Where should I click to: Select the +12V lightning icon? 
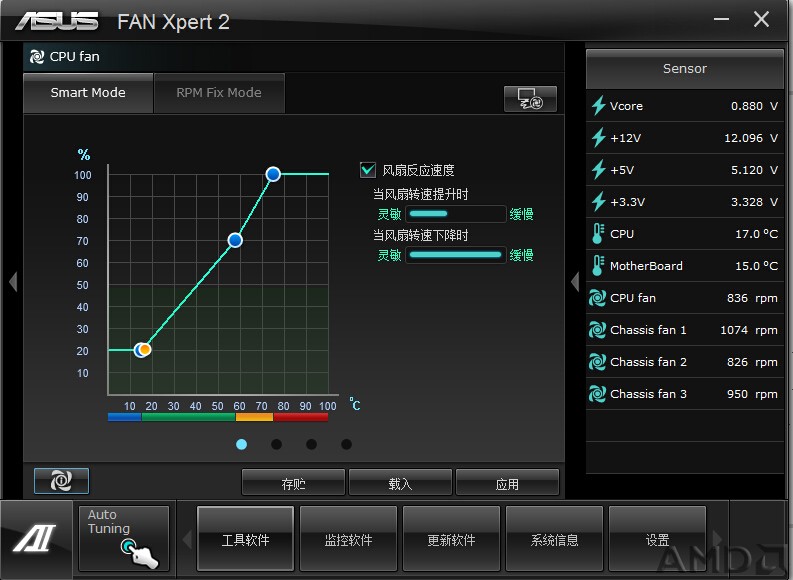(598, 138)
